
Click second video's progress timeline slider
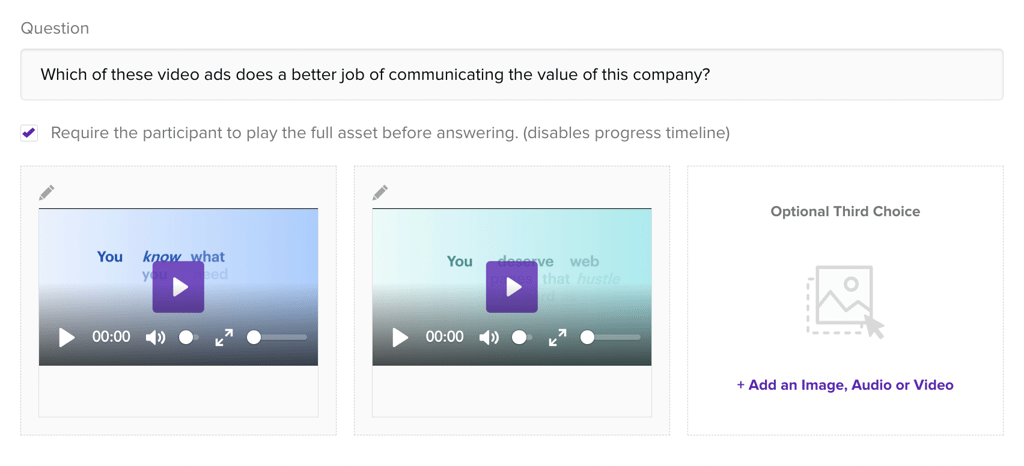611,337
